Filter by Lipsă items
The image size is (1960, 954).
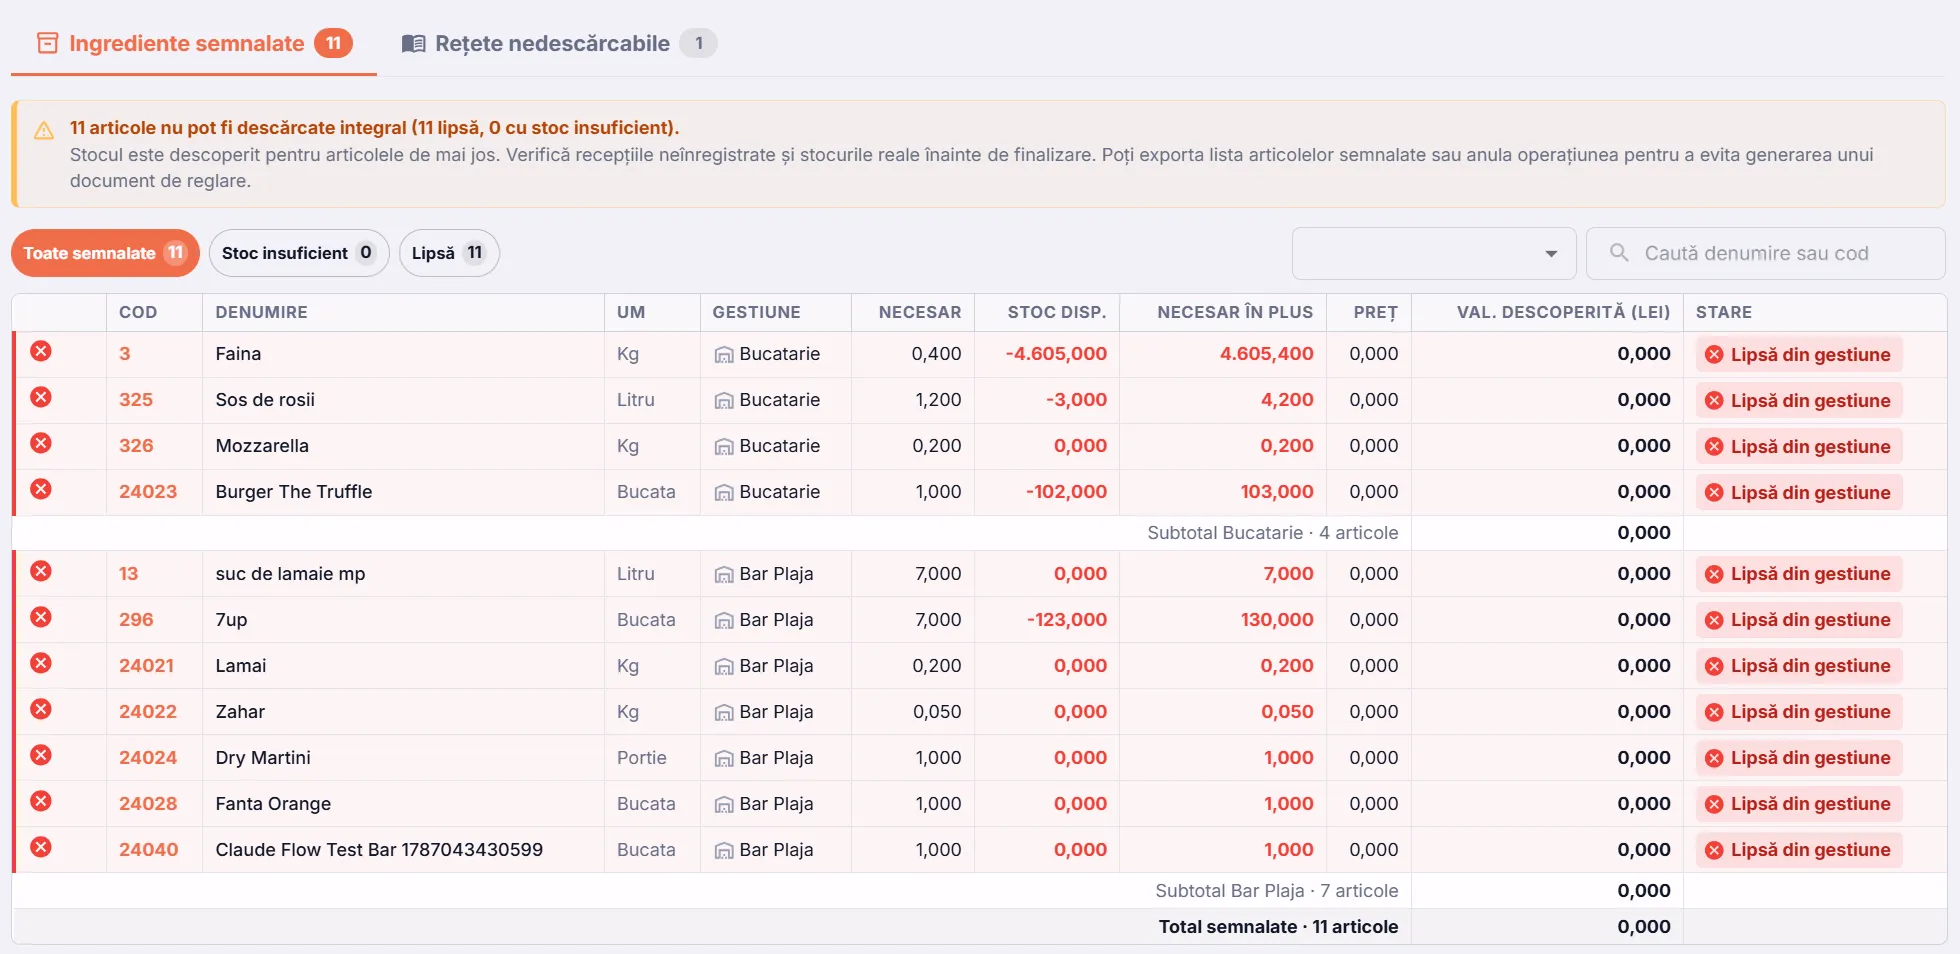(x=448, y=253)
